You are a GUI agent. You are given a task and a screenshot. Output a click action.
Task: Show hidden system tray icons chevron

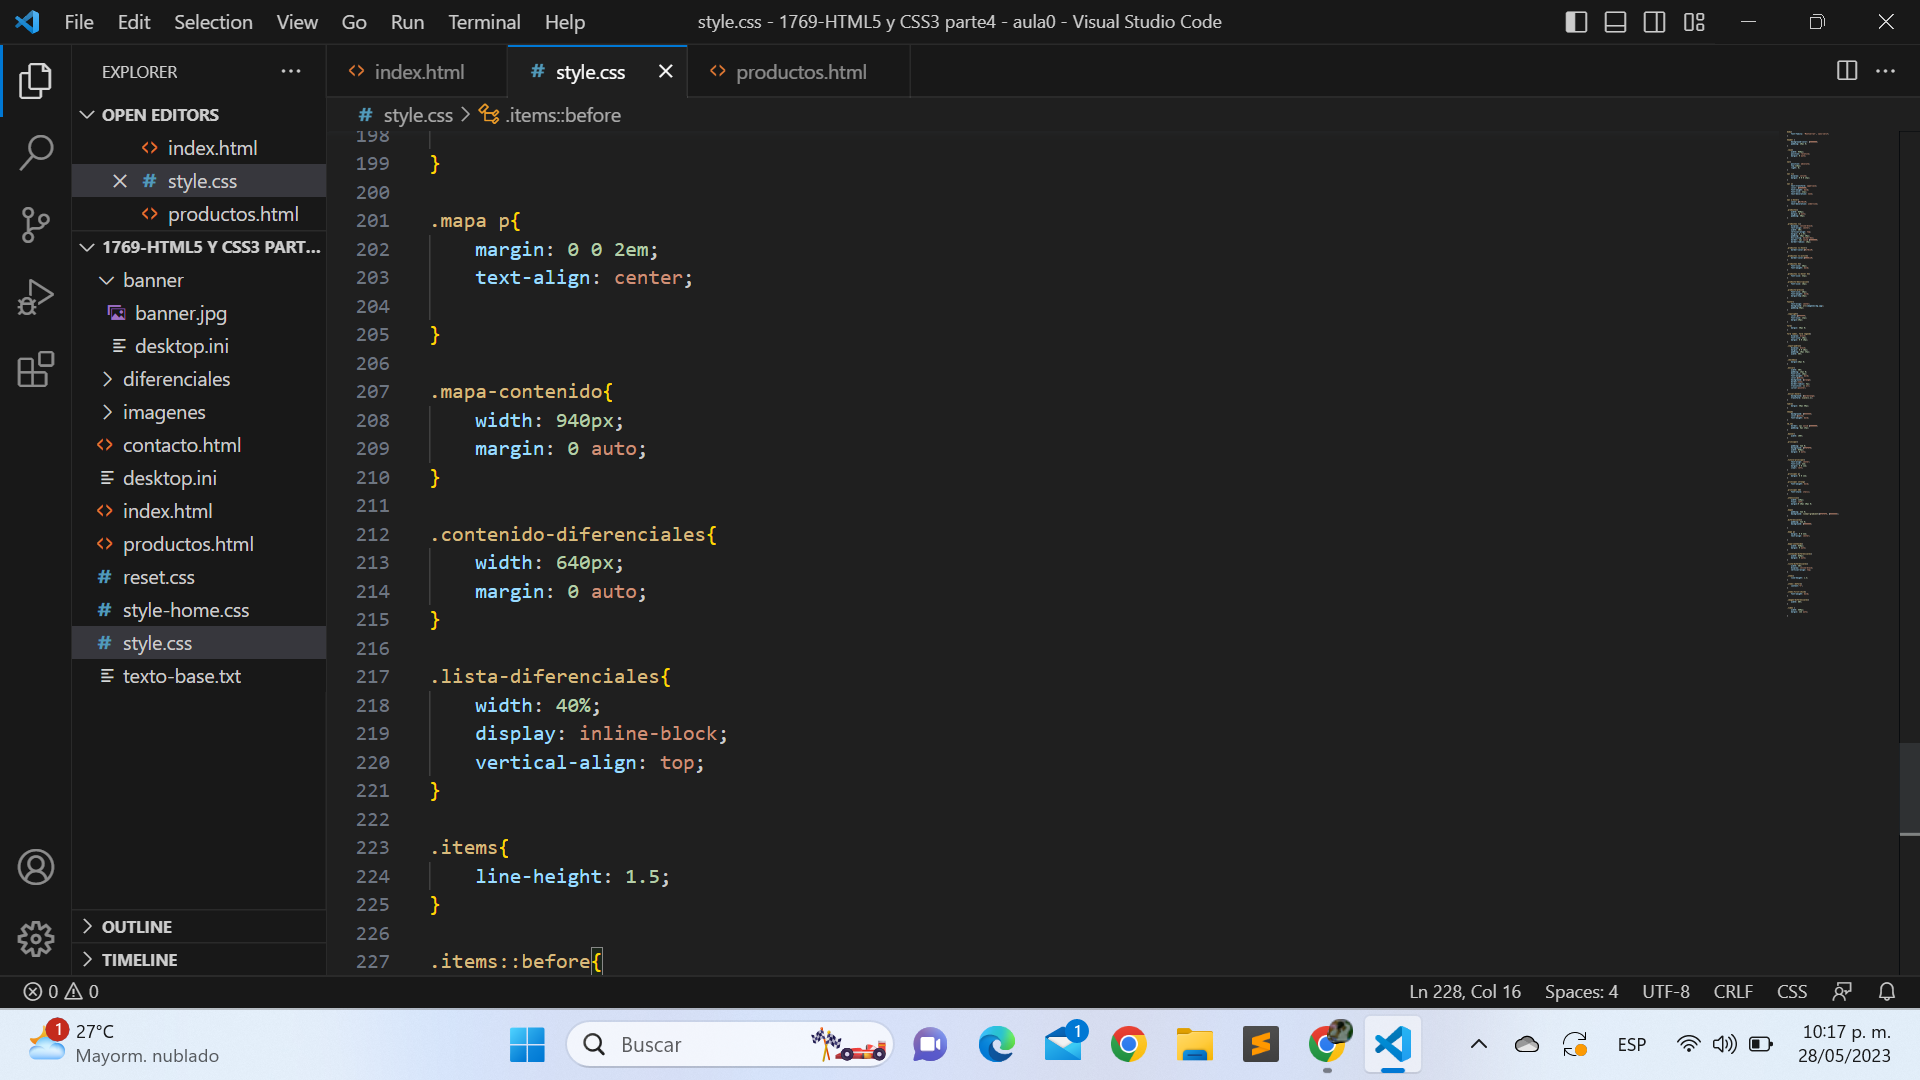pyautogui.click(x=1478, y=1045)
